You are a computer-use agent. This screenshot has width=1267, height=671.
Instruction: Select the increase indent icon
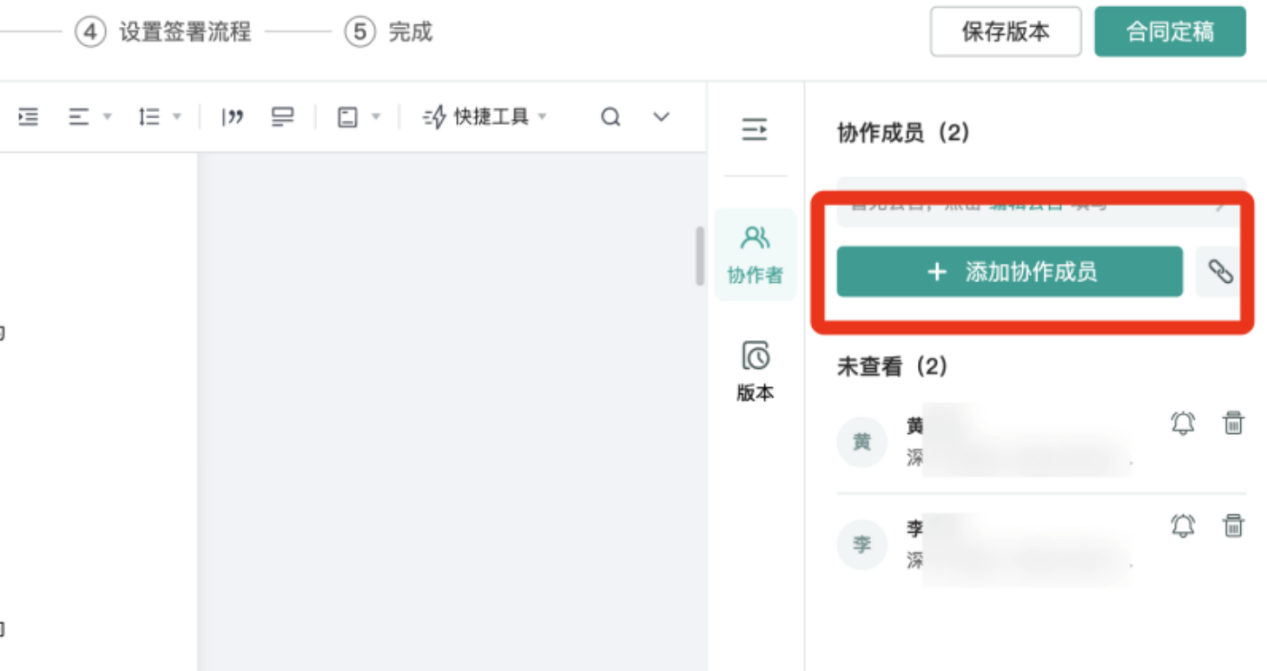[x=28, y=116]
